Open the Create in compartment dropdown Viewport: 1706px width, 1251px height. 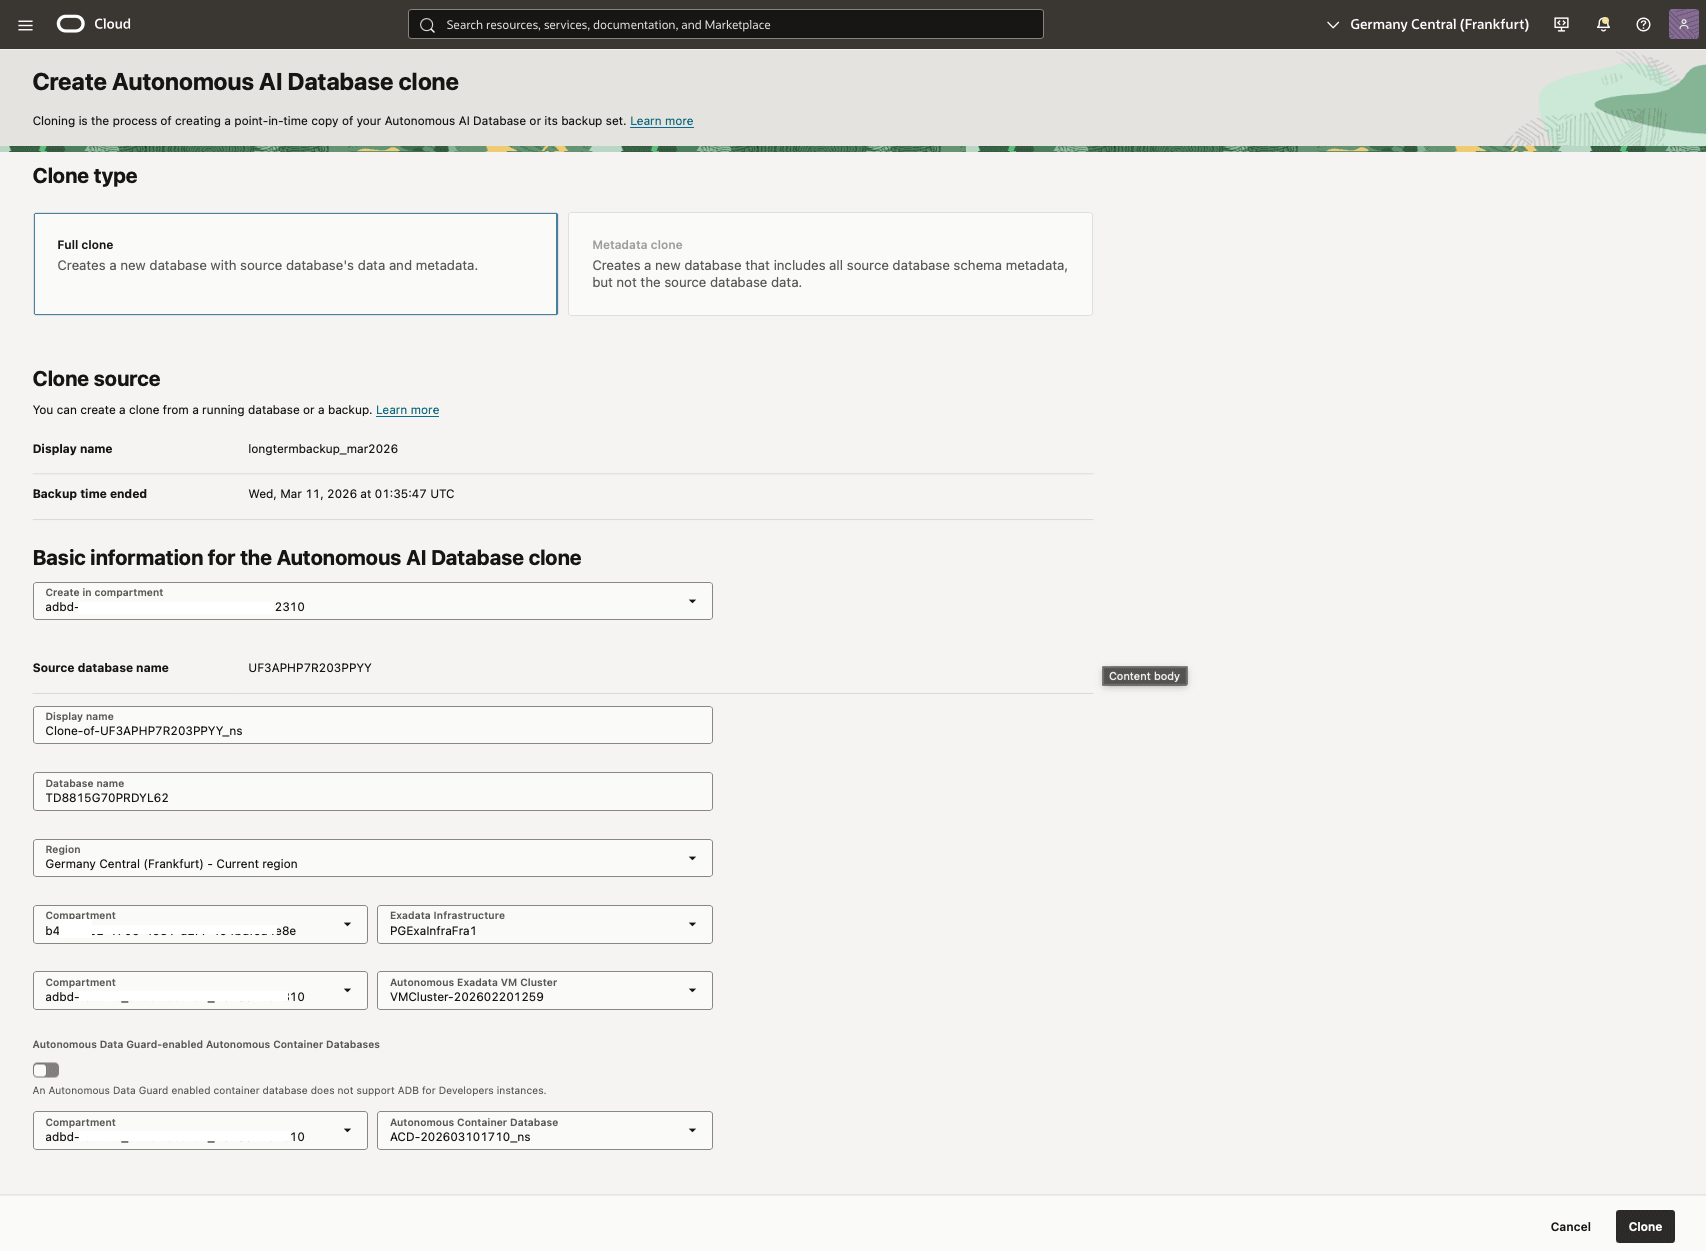pos(373,601)
